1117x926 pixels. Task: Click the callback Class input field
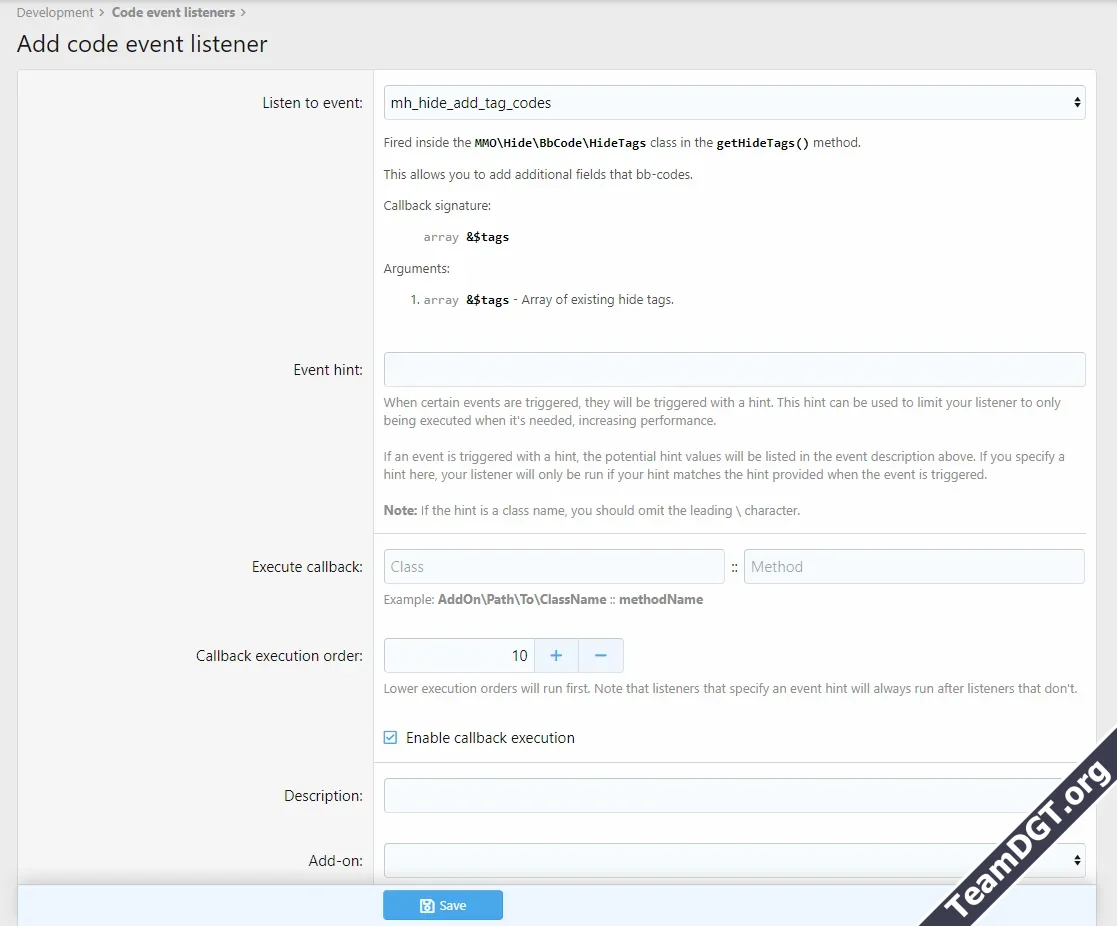tap(554, 567)
